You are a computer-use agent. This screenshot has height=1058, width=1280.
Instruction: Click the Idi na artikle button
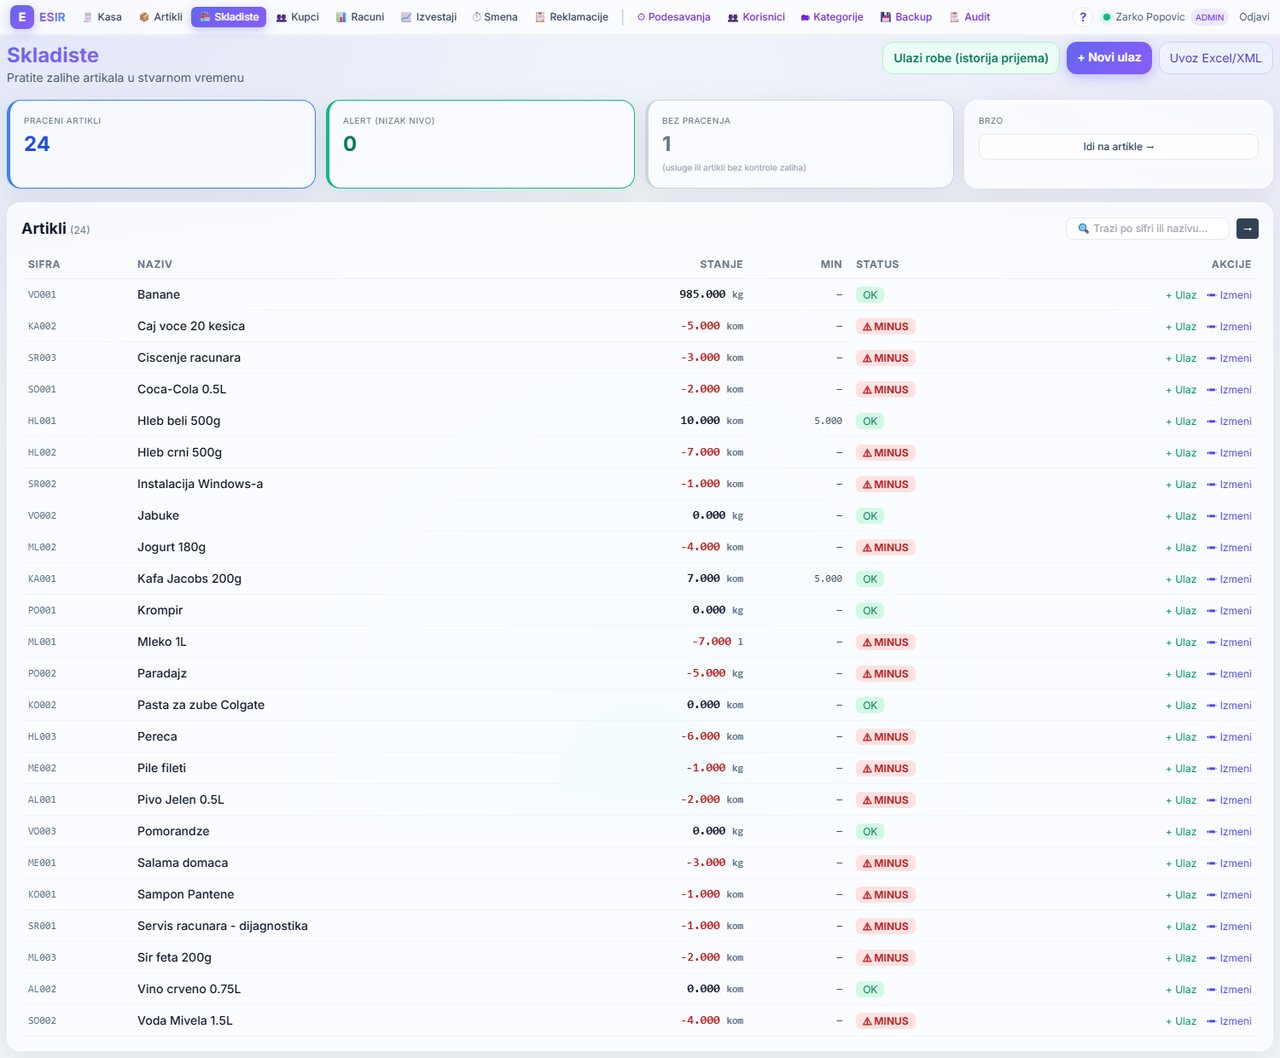(x=1118, y=147)
